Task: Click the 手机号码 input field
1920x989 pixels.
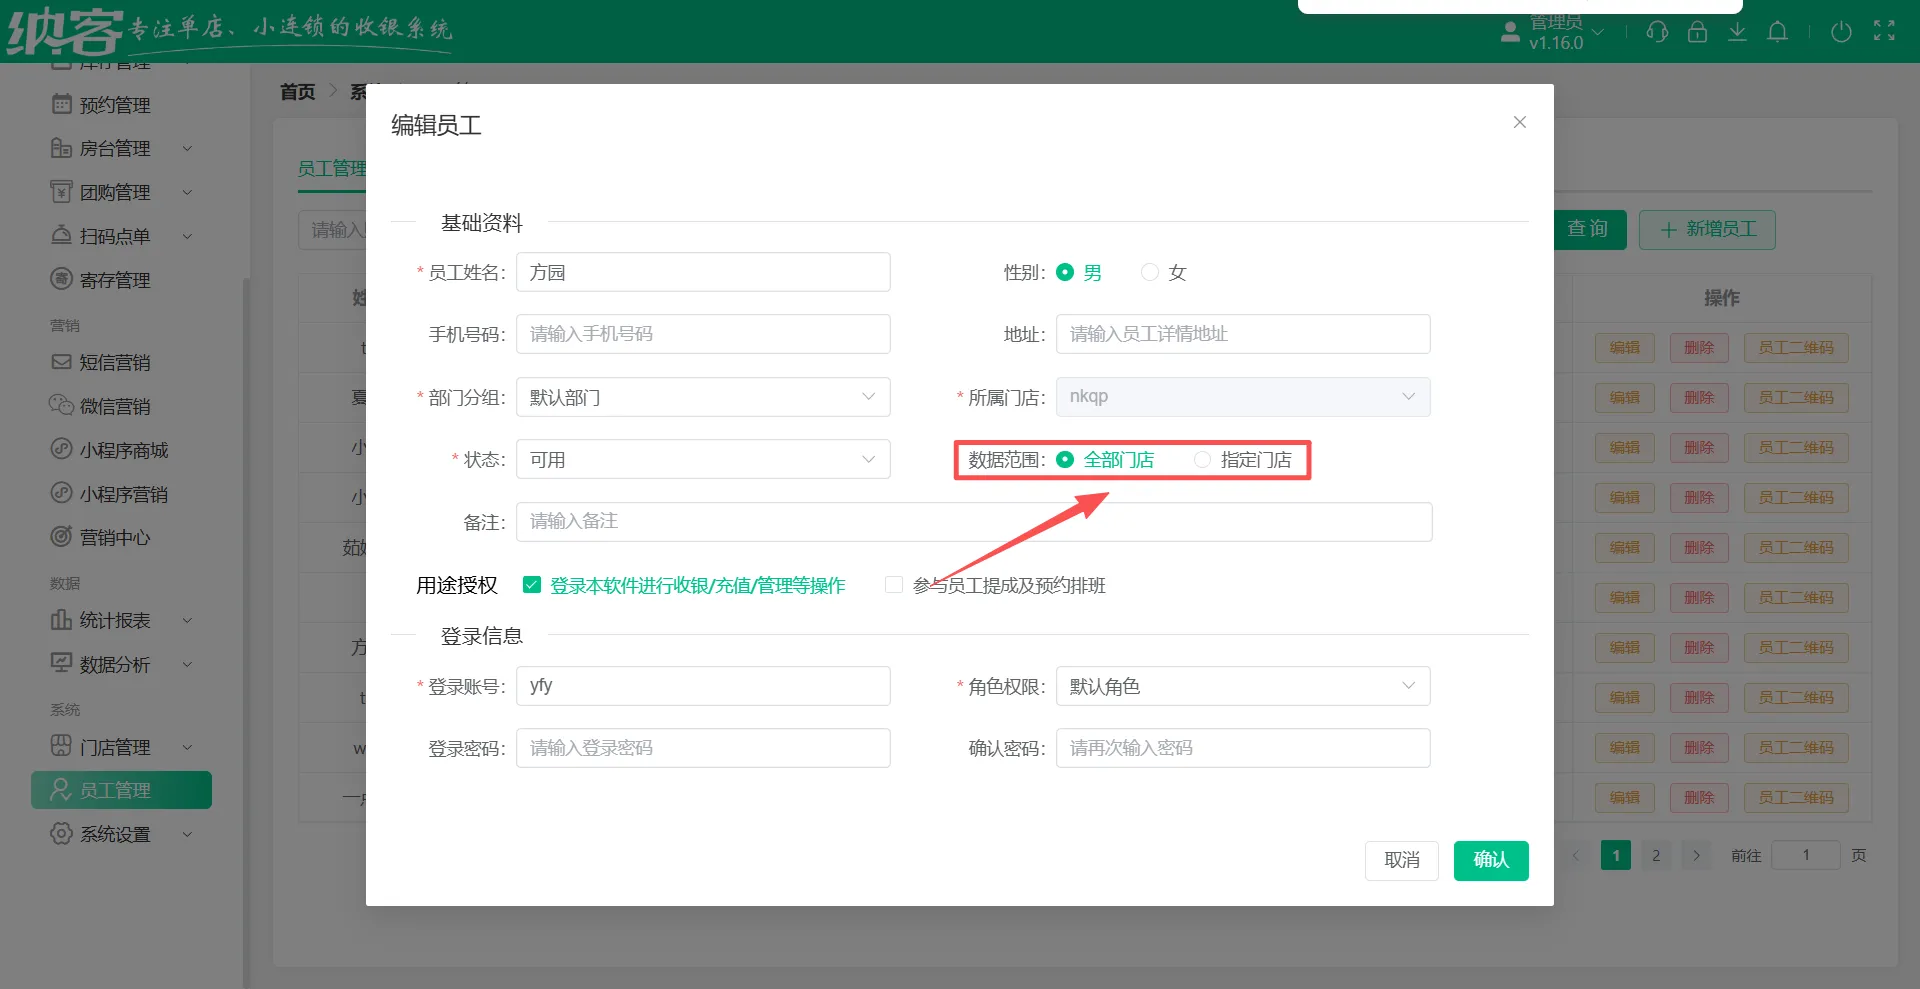Action: pos(702,334)
